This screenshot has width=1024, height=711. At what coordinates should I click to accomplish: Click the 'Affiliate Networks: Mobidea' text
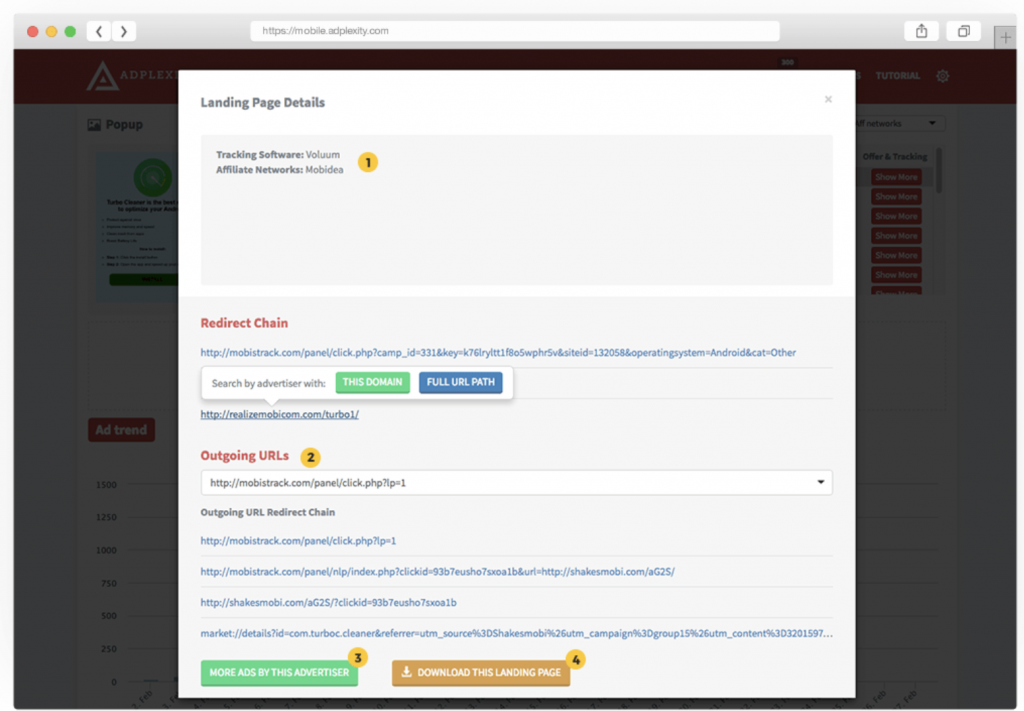tap(280, 170)
